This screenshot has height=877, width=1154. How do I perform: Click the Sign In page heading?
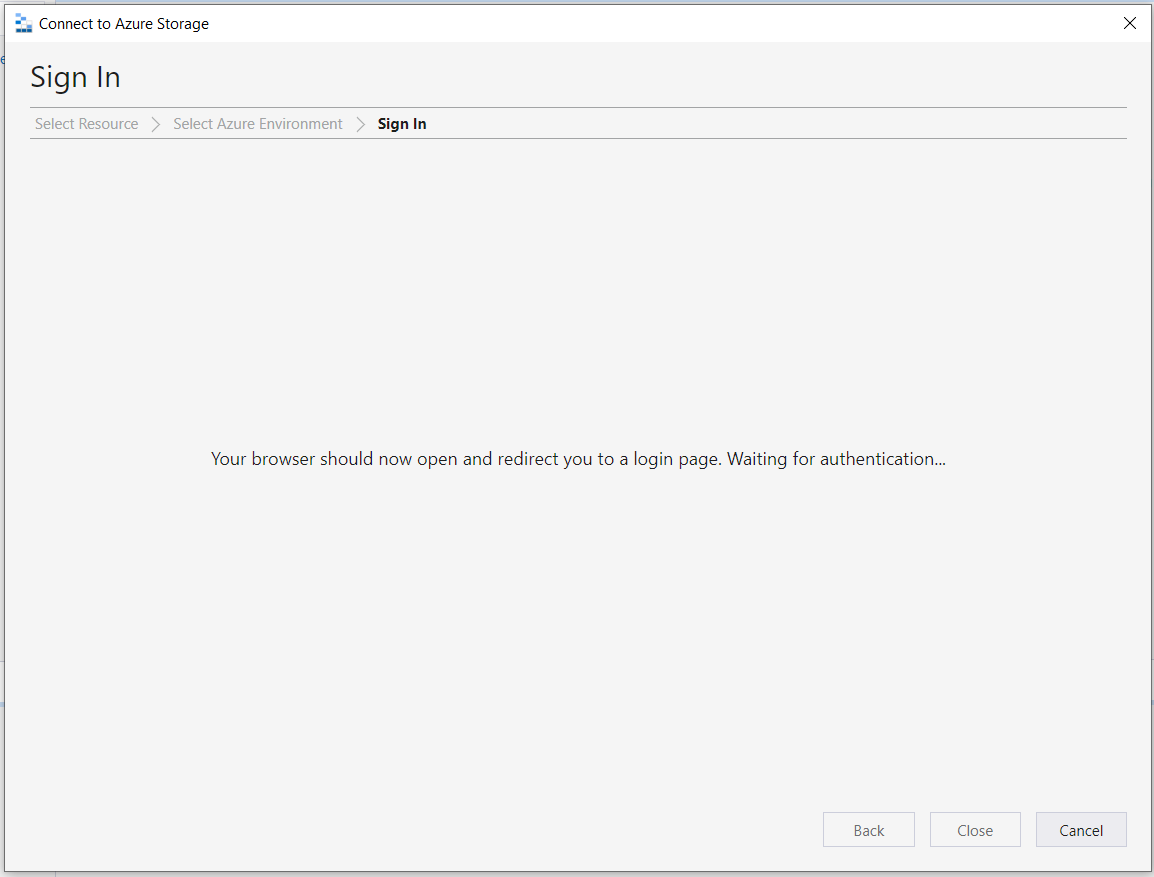point(75,77)
